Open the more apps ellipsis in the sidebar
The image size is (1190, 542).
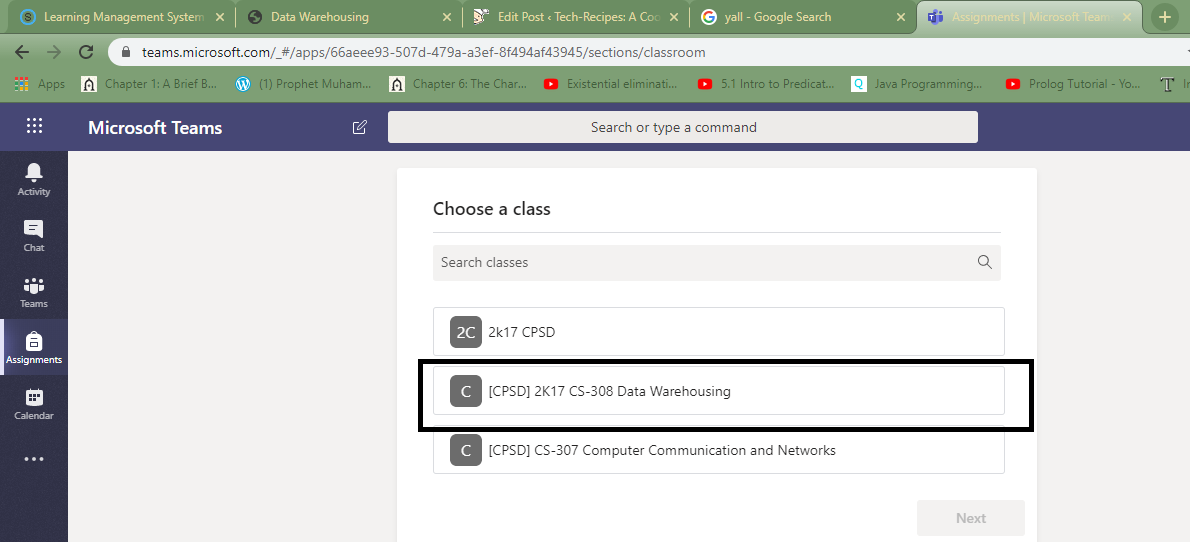click(x=33, y=459)
